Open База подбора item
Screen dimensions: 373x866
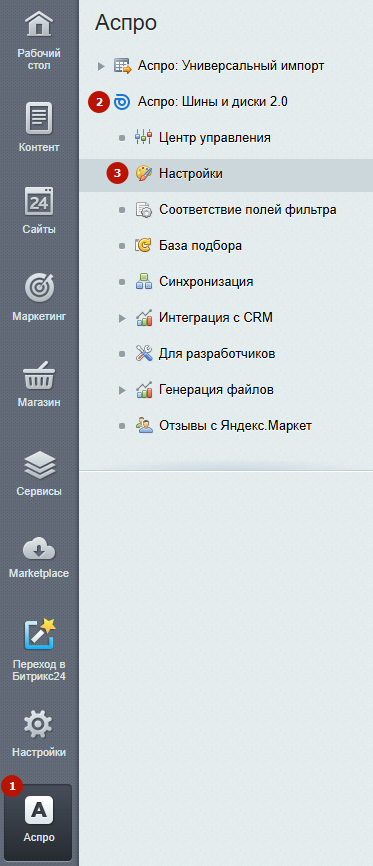click(201, 246)
